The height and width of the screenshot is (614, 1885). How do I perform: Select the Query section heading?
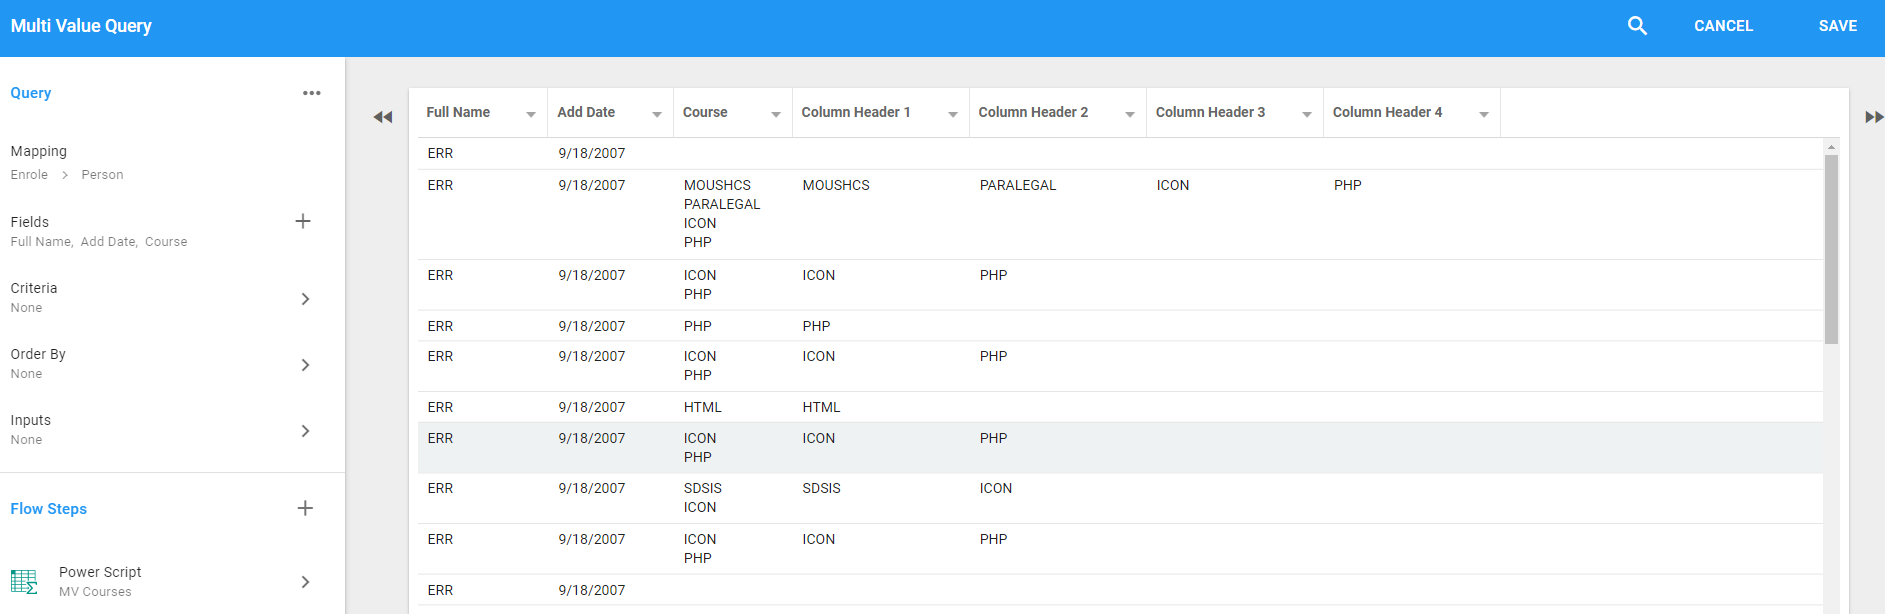click(31, 93)
